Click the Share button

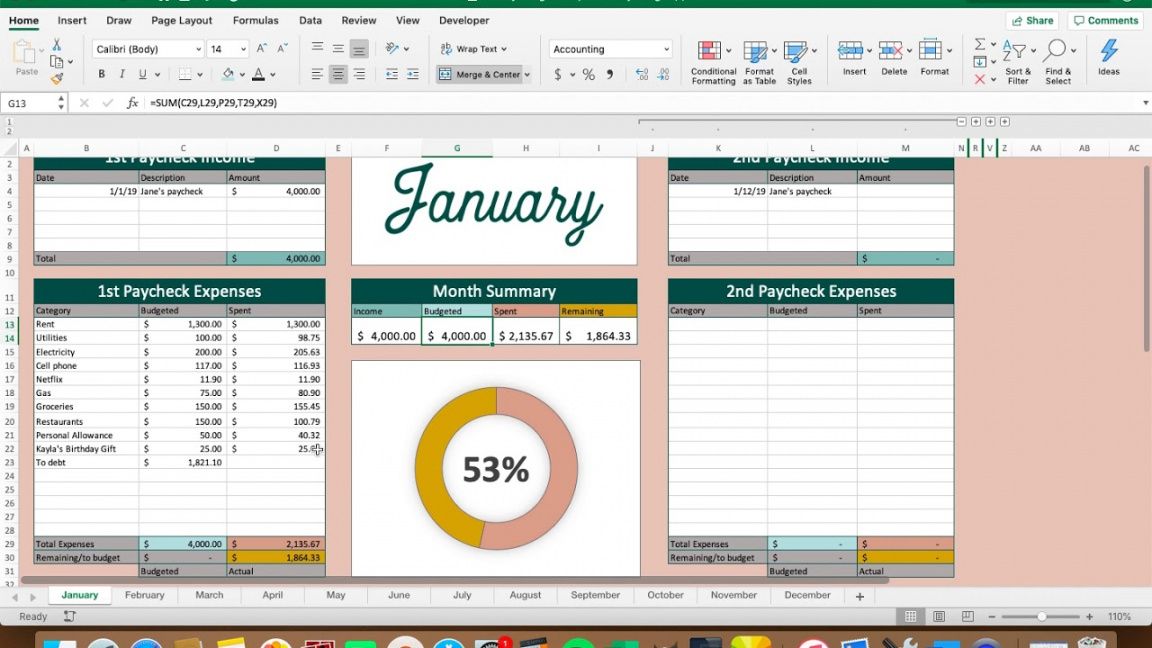click(1032, 20)
